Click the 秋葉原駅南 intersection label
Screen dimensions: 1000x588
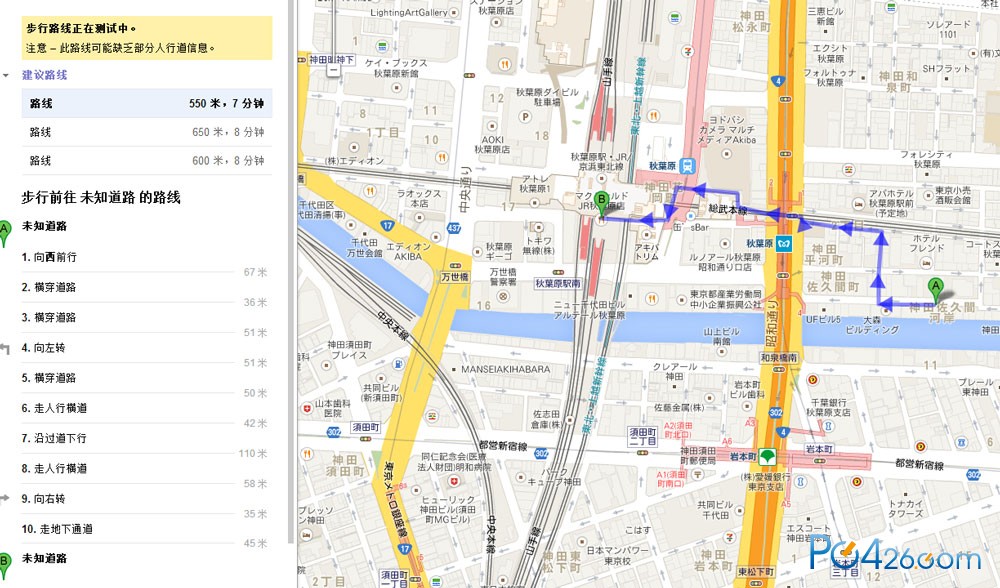click(x=558, y=283)
